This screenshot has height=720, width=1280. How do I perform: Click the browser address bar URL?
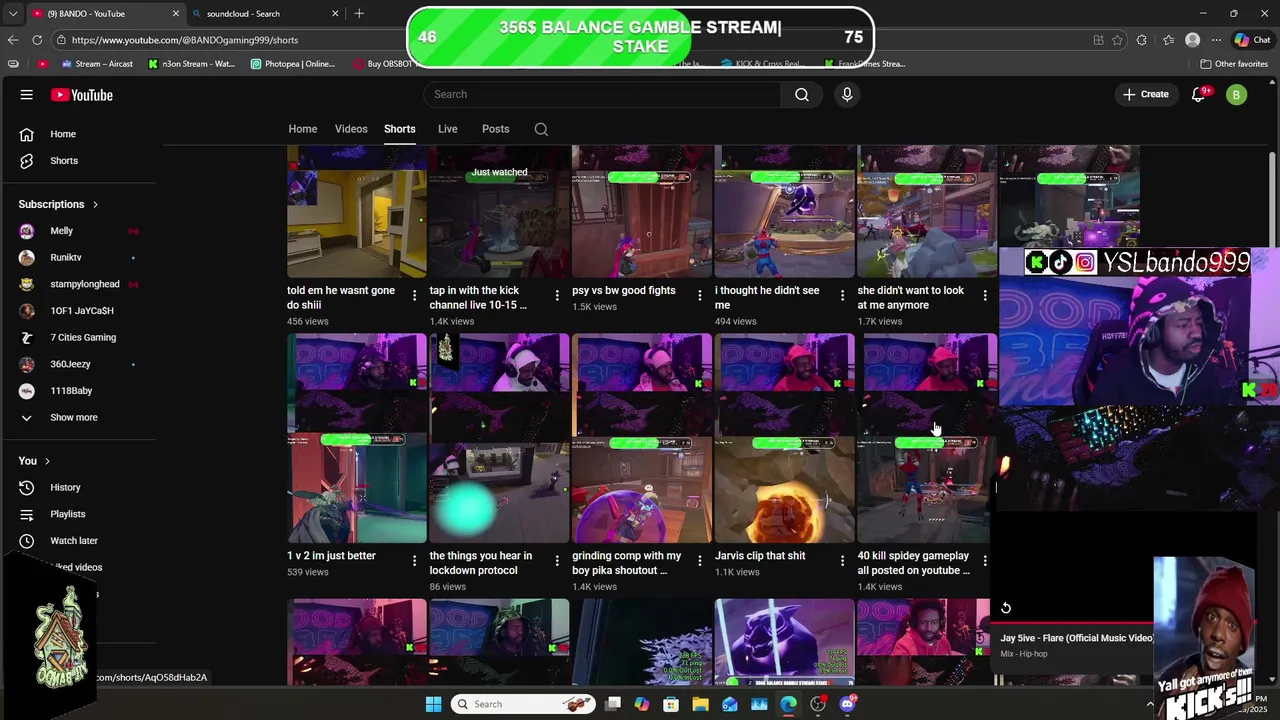[x=185, y=40]
